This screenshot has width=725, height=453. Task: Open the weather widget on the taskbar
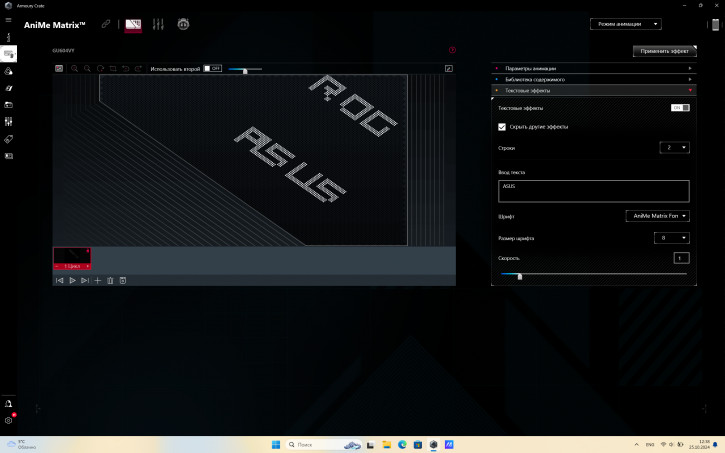click(22, 445)
